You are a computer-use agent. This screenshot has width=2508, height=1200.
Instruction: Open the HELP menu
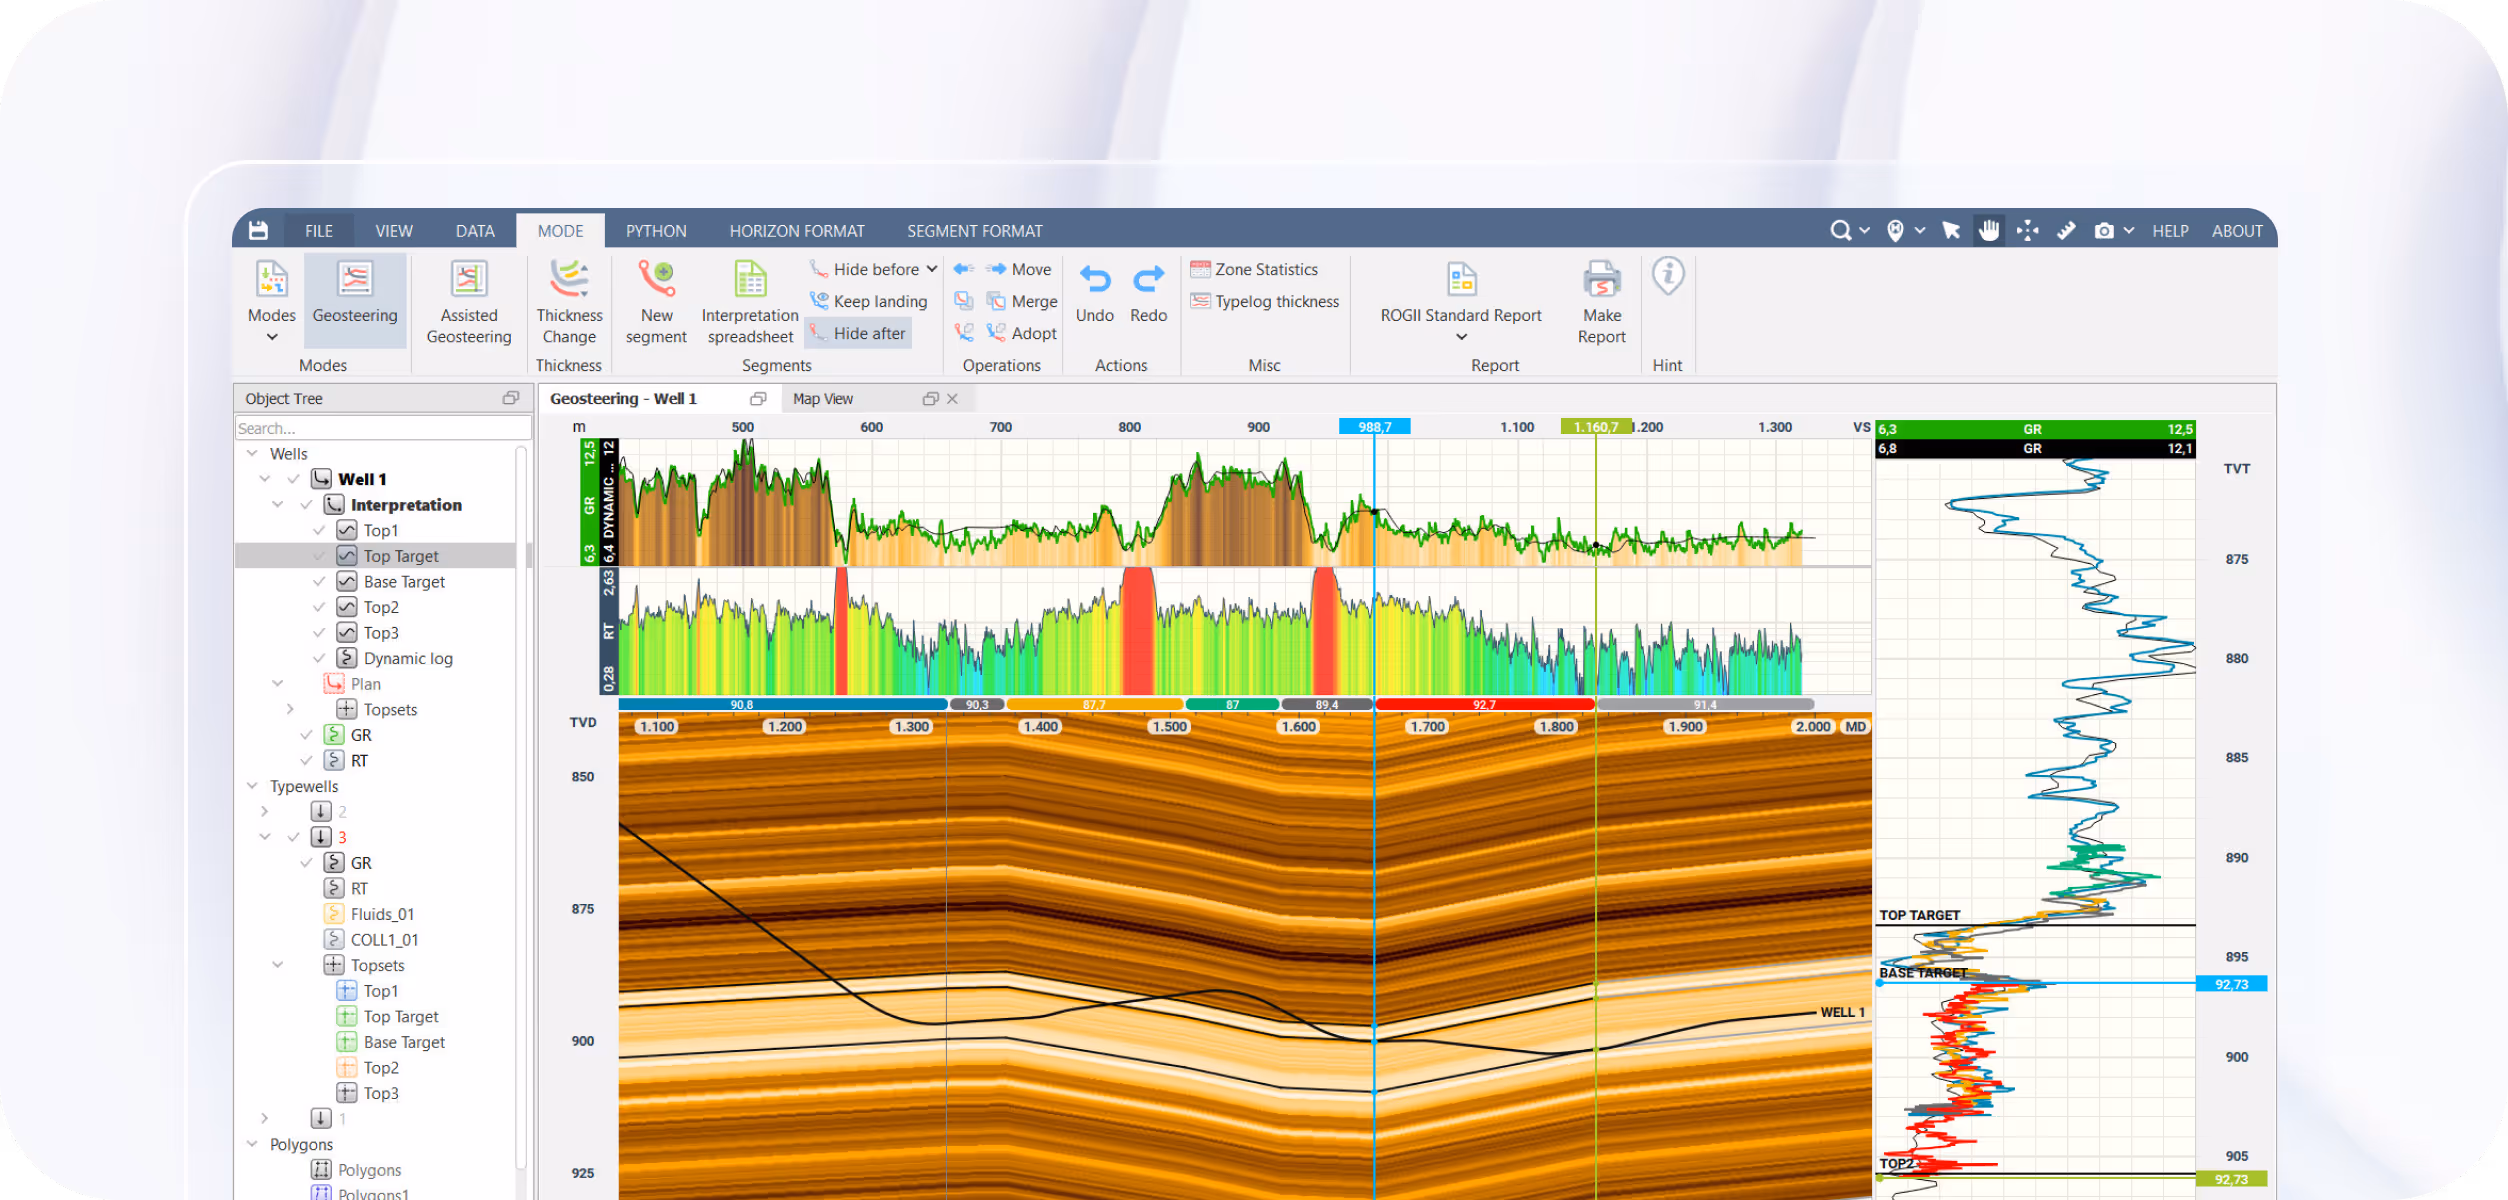click(2170, 231)
